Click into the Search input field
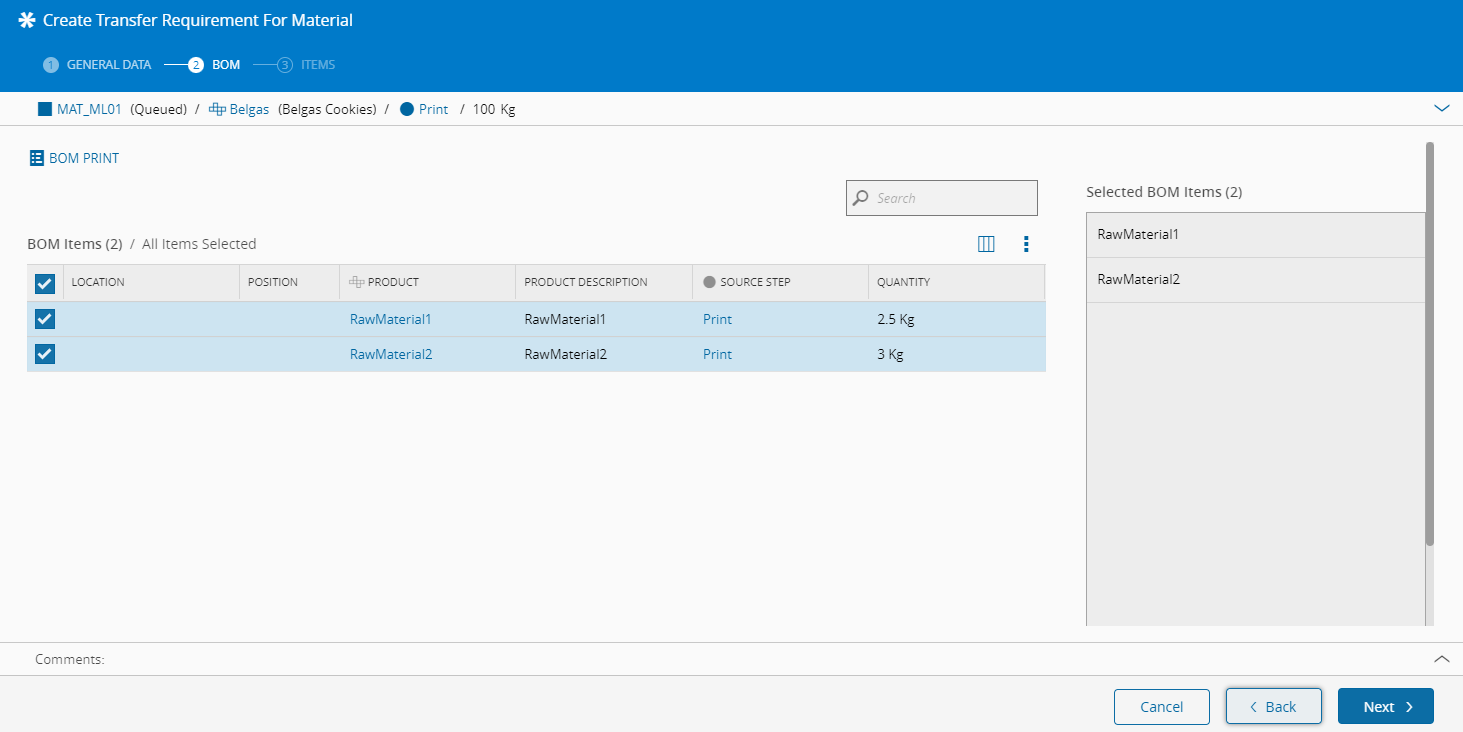 click(x=950, y=198)
